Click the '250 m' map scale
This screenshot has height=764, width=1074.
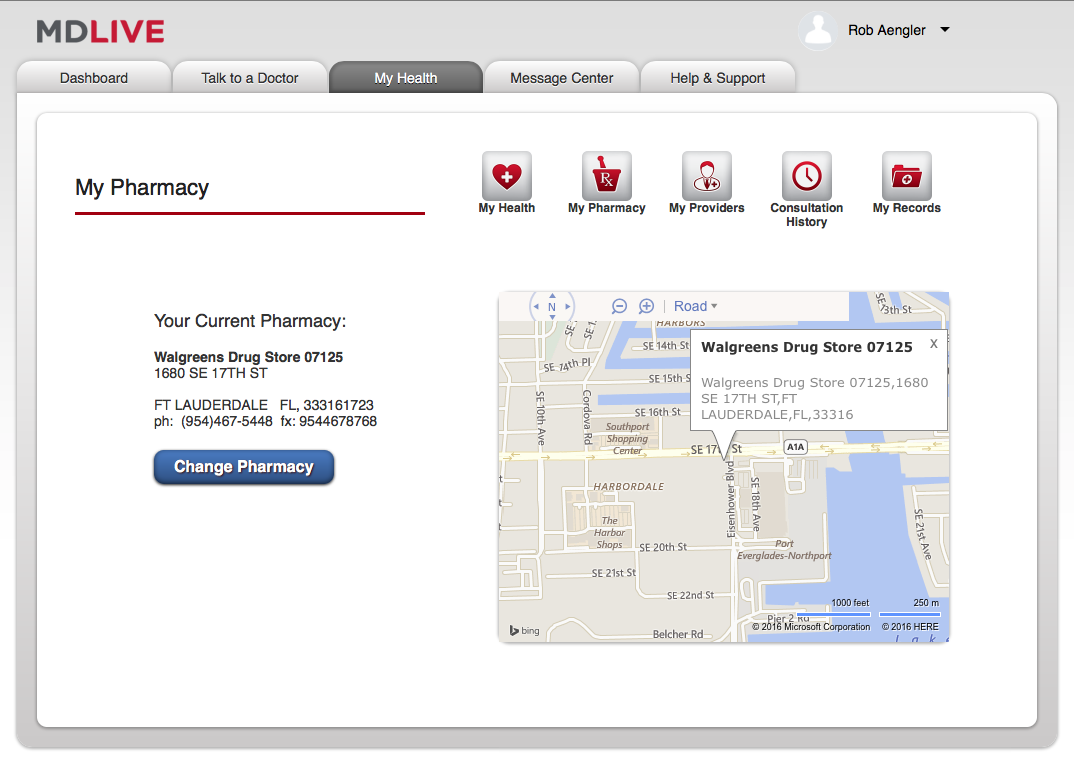(x=926, y=603)
